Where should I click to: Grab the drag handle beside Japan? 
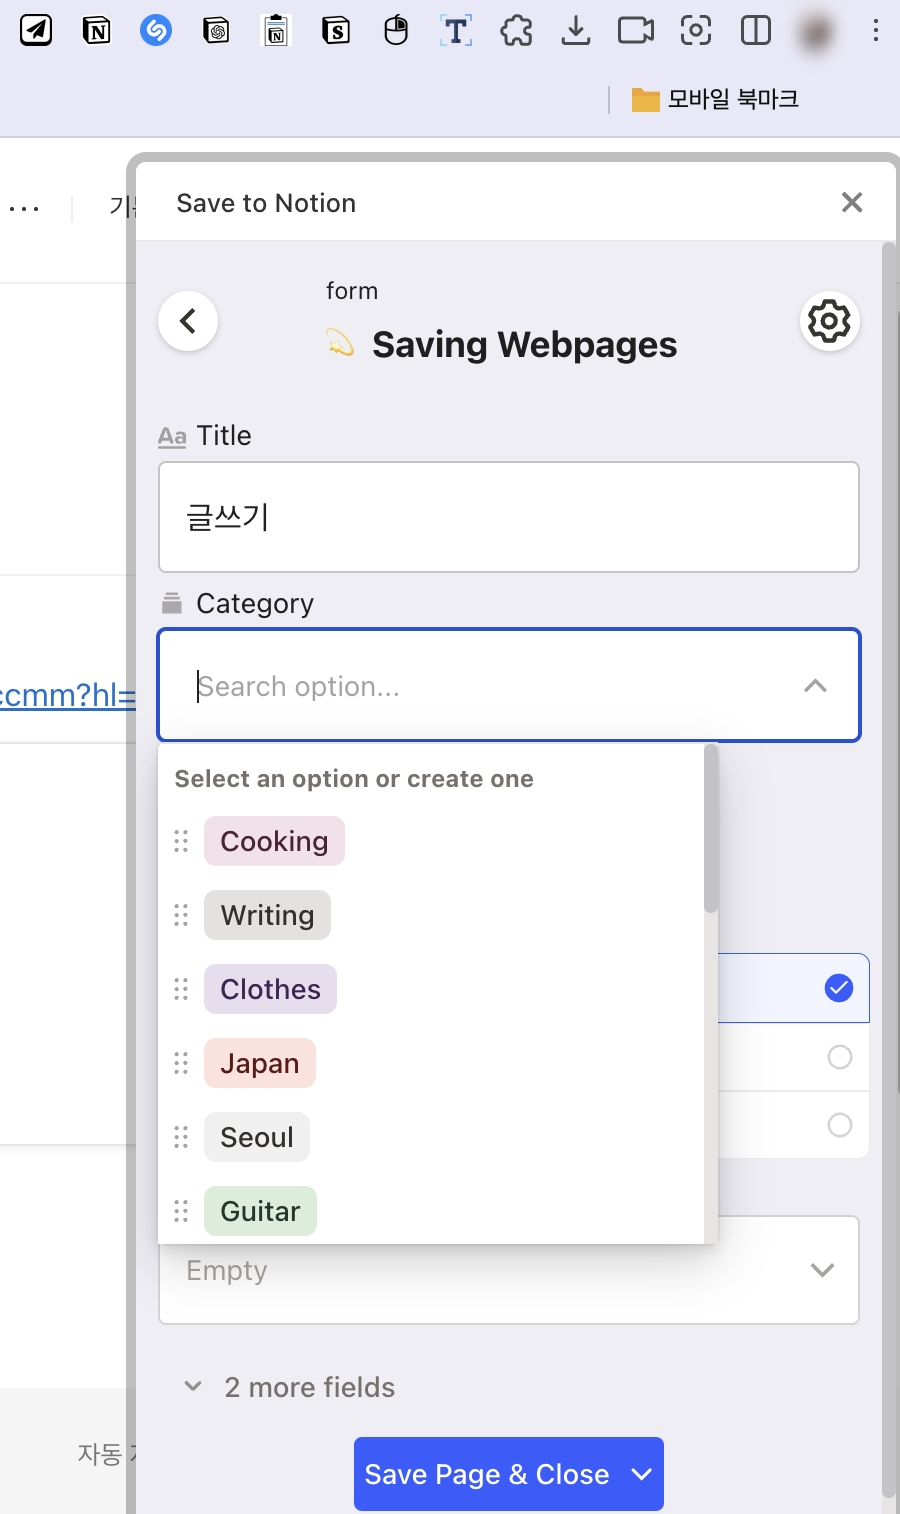[x=181, y=1063]
